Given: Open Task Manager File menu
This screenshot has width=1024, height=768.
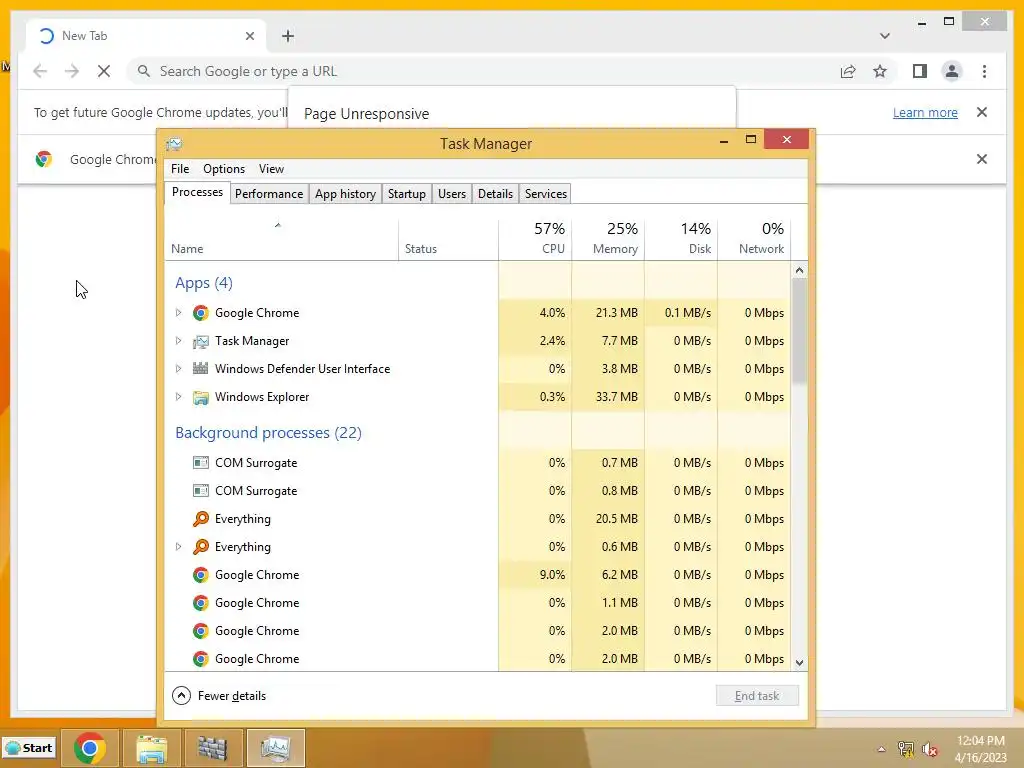Looking at the screenshot, I should [x=180, y=168].
